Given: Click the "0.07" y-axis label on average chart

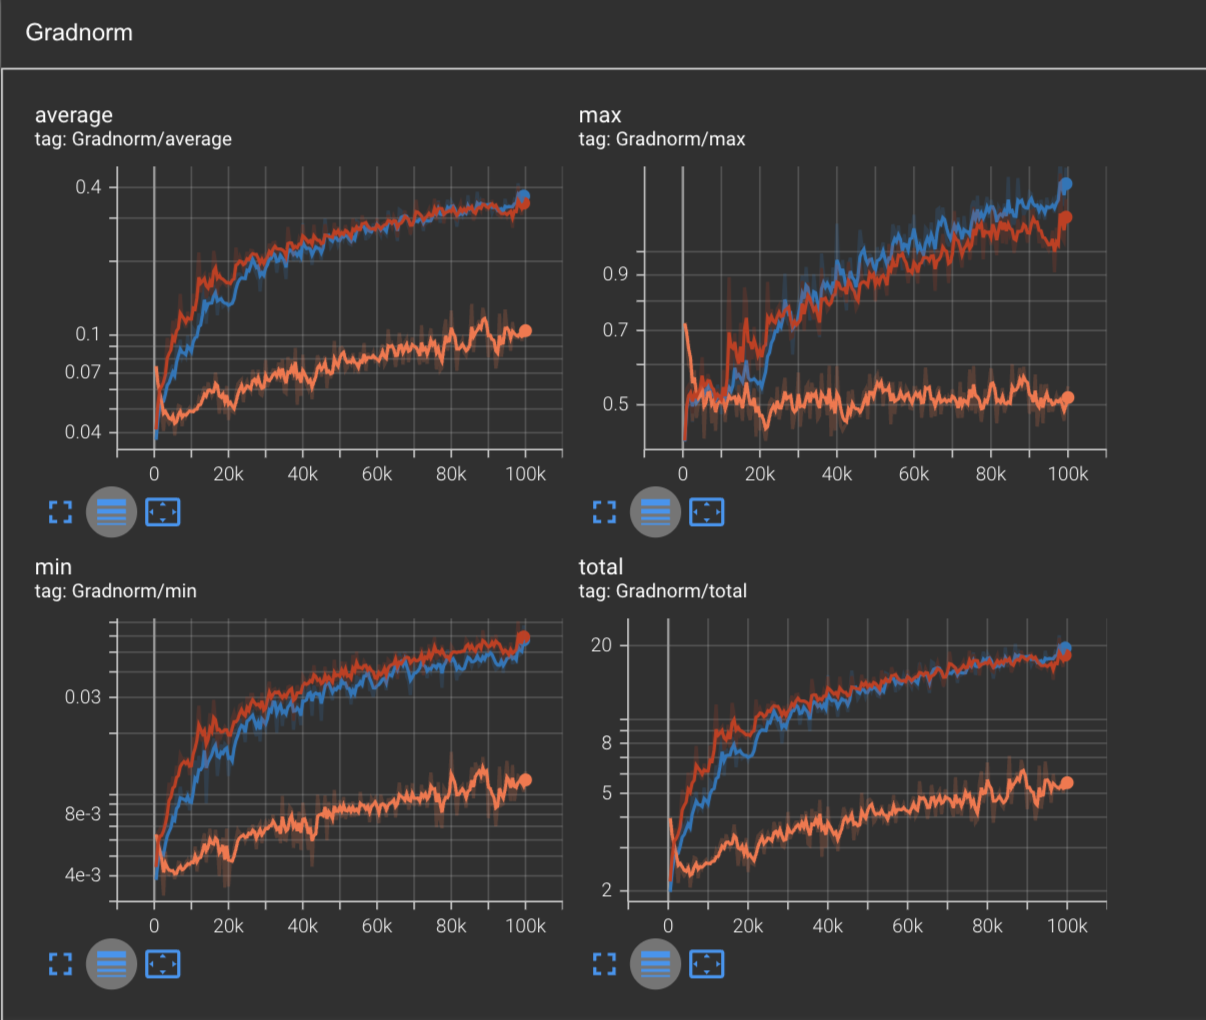Looking at the screenshot, I should coord(84,372).
